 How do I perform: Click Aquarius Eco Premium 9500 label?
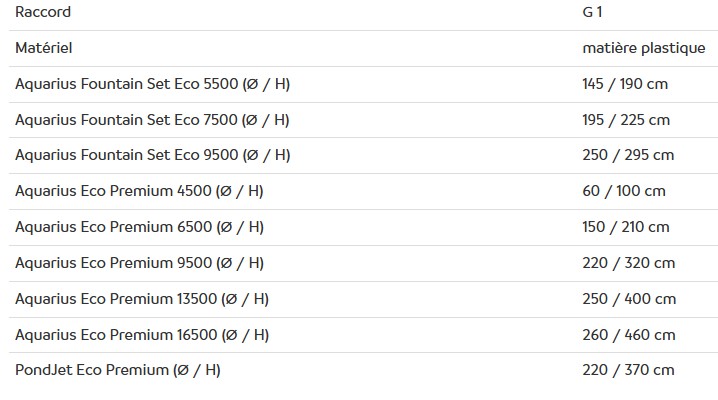tap(139, 263)
